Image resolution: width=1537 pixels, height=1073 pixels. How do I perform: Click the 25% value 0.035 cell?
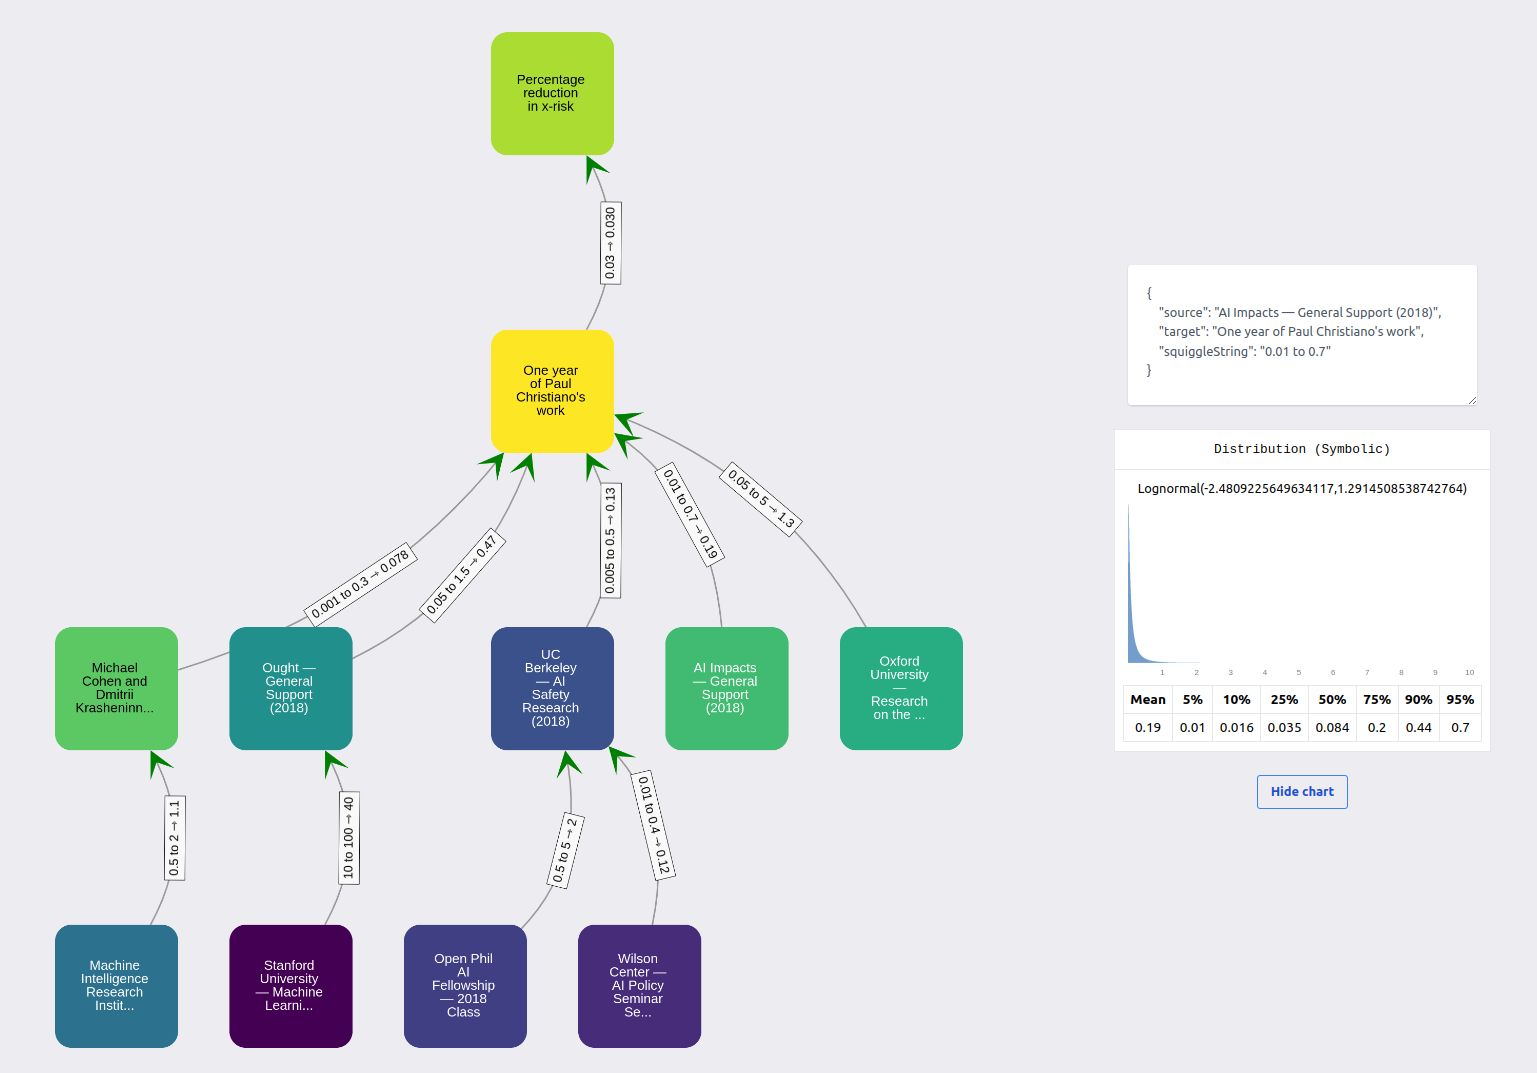click(1284, 727)
